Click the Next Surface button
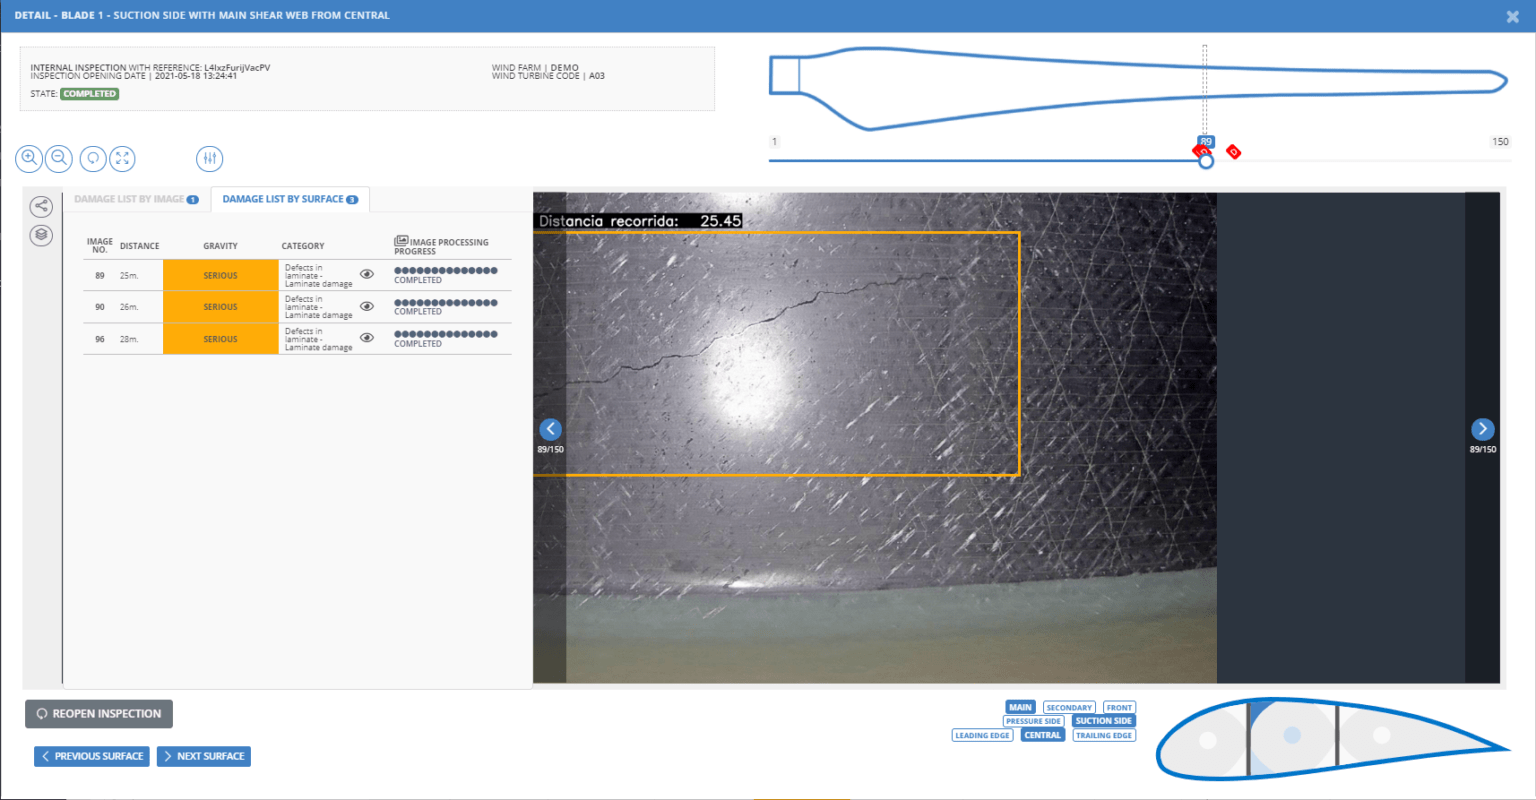 (204, 756)
